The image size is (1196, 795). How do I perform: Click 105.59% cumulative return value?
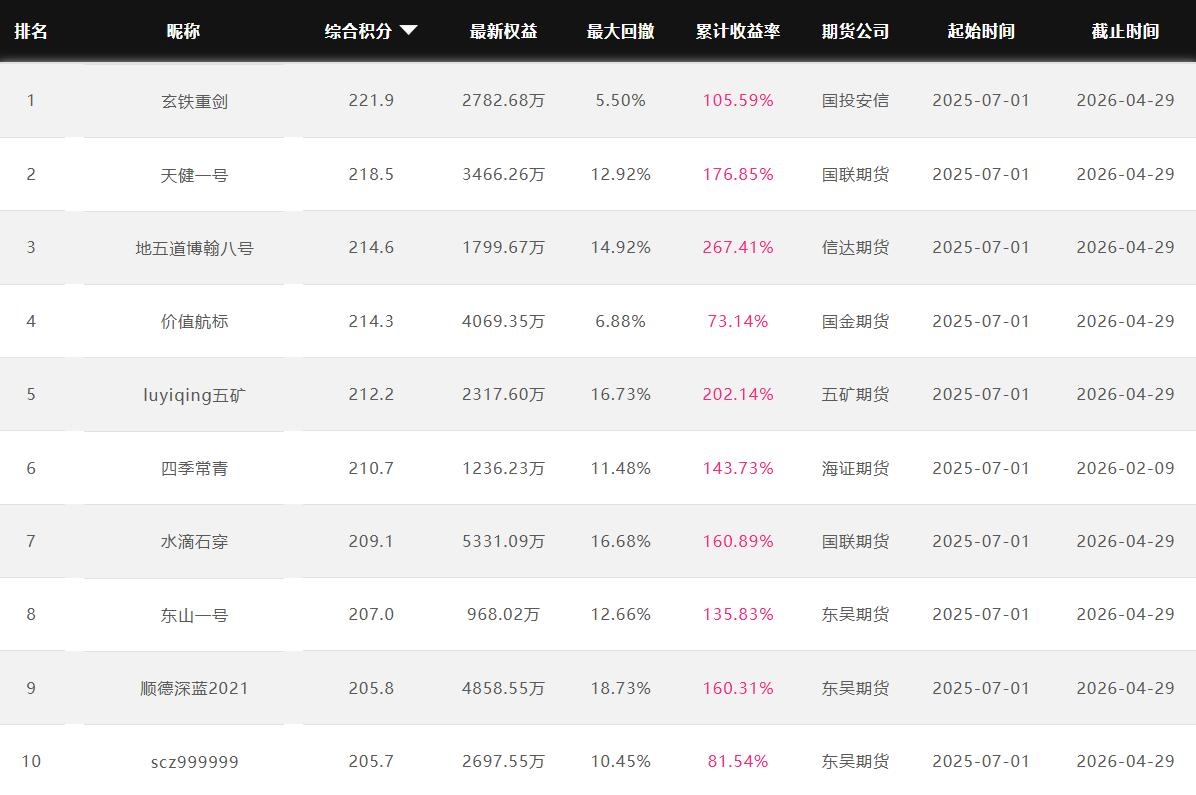(737, 101)
